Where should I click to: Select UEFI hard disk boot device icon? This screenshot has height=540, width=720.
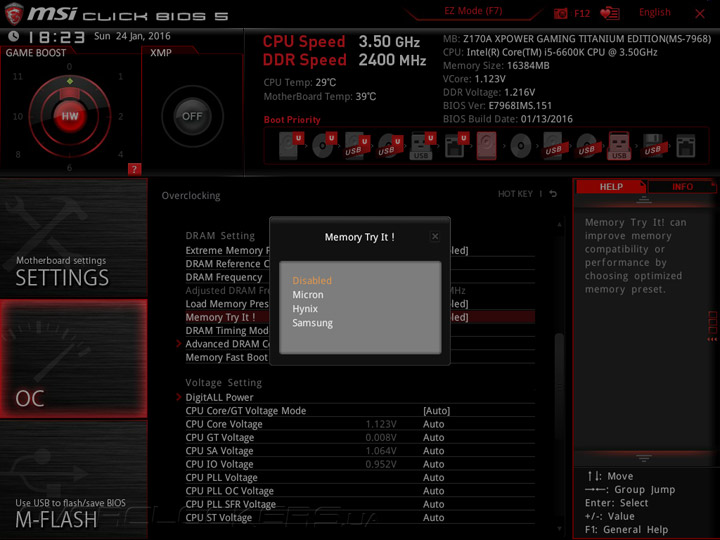click(x=291, y=145)
